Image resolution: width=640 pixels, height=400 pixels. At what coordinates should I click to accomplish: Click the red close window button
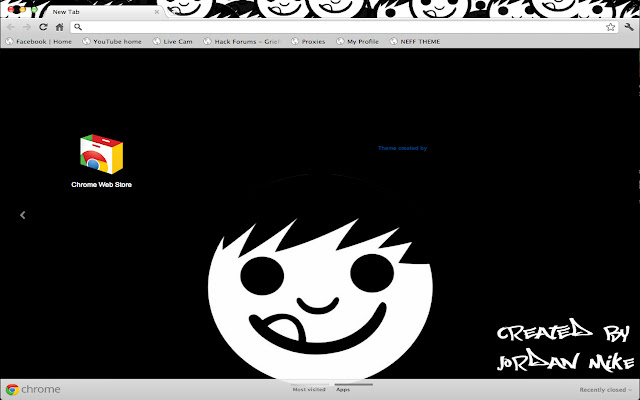coord(11,9)
